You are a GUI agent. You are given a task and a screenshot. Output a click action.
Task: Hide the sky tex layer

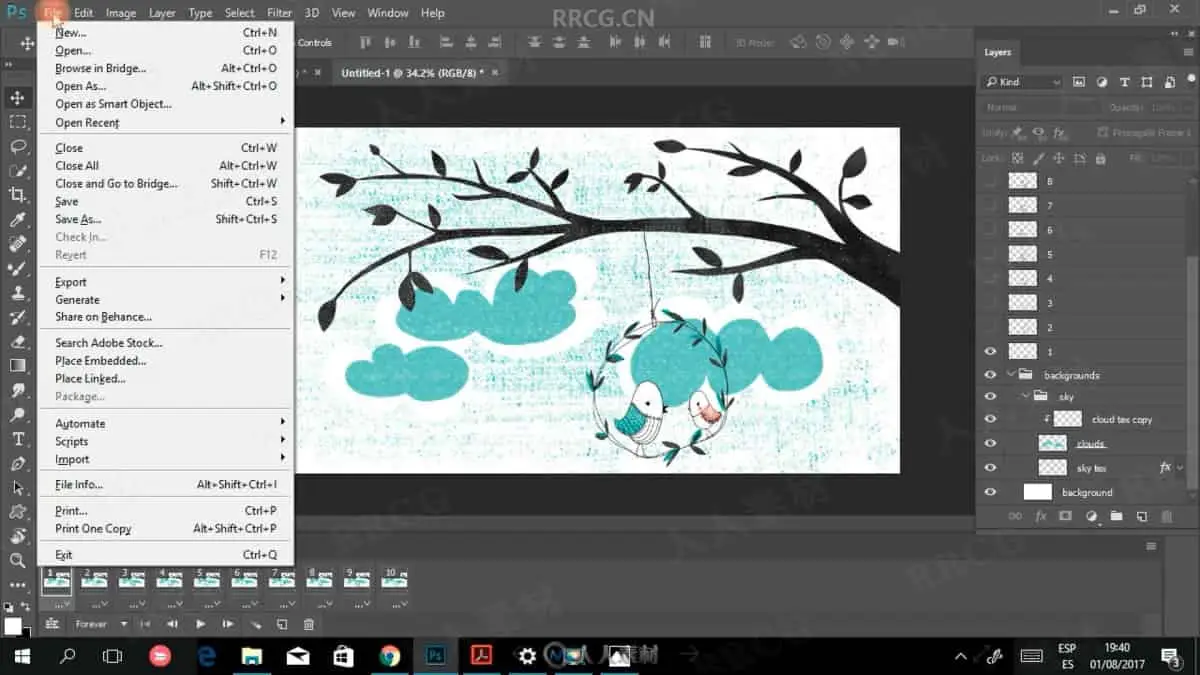pos(990,468)
